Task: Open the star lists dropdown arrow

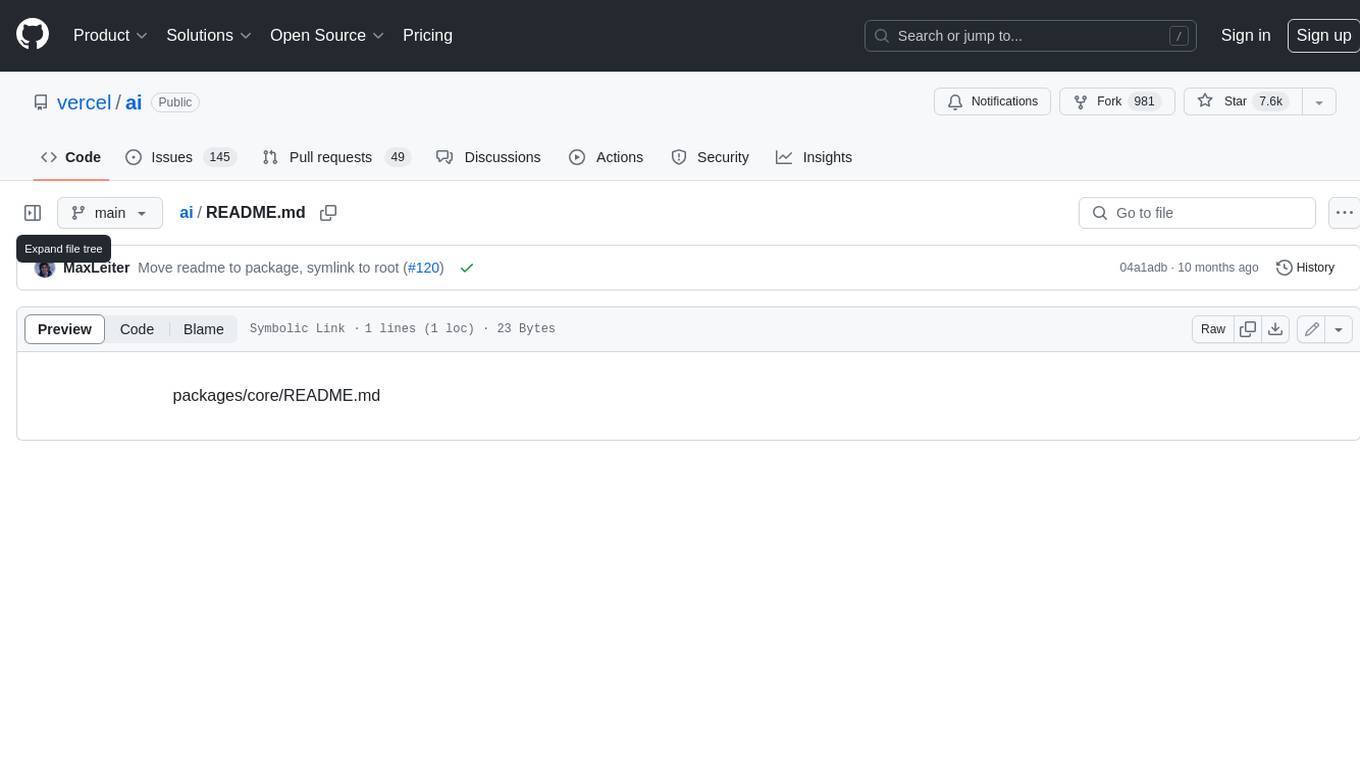Action: pos(1319,101)
